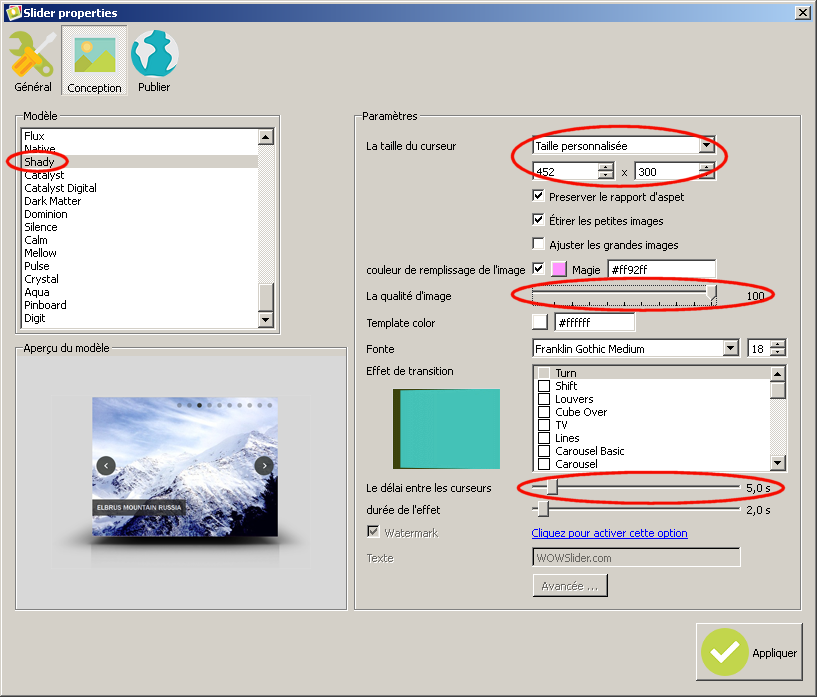The image size is (817, 697).
Task: Open the pink fill color swatch
Action: 559,269
